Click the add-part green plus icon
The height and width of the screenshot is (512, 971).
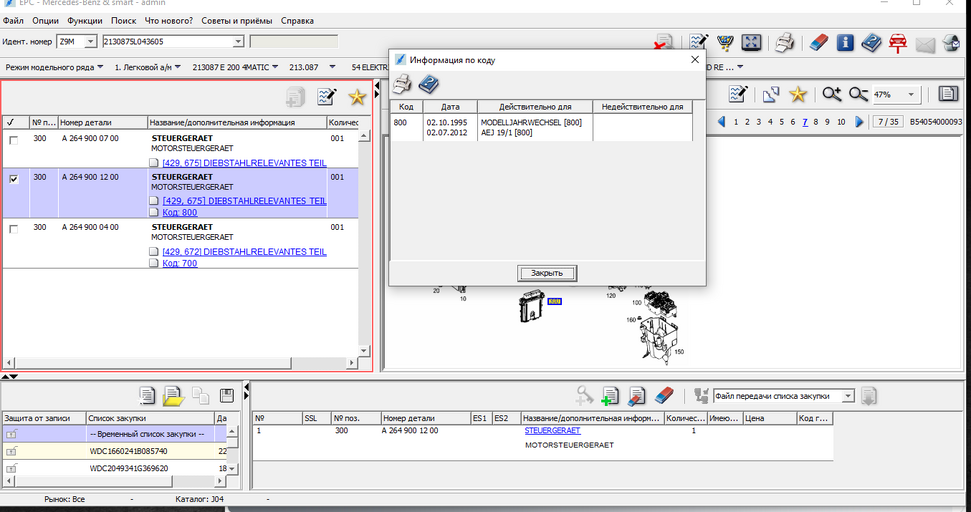point(610,396)
